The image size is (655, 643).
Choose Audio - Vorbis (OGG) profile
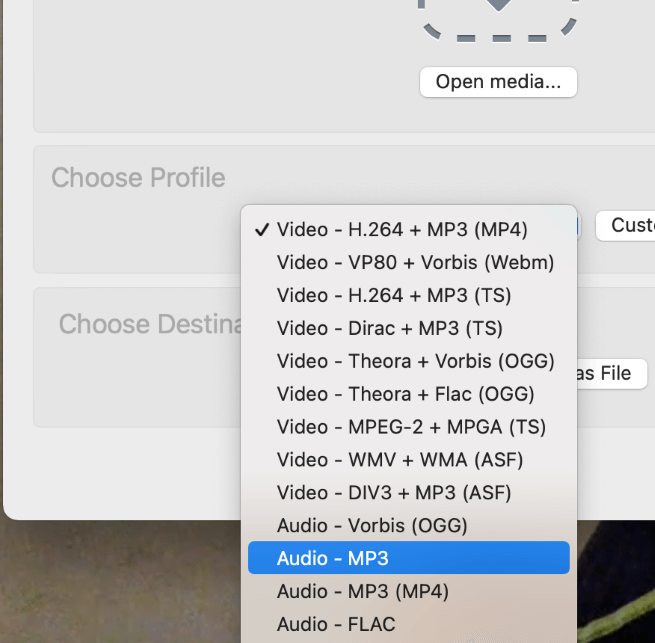pyautogui.click(x=372, y=525)
